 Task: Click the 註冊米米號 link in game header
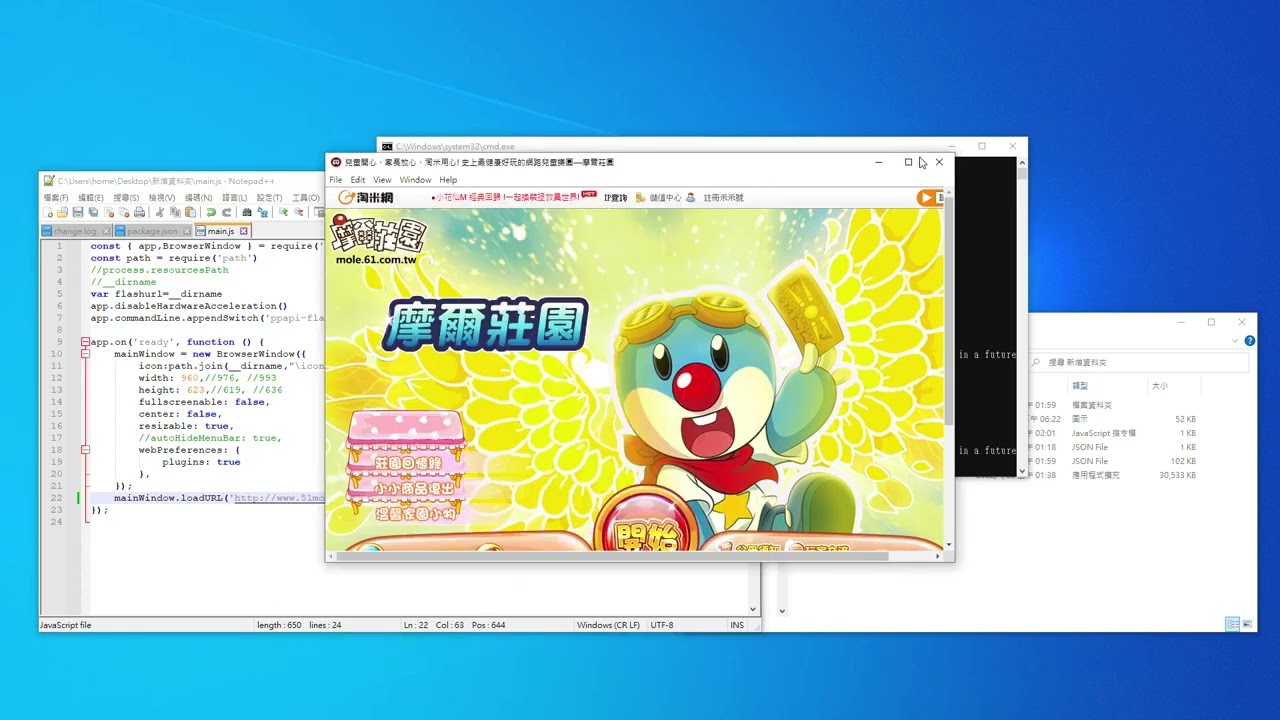(723, 198)
